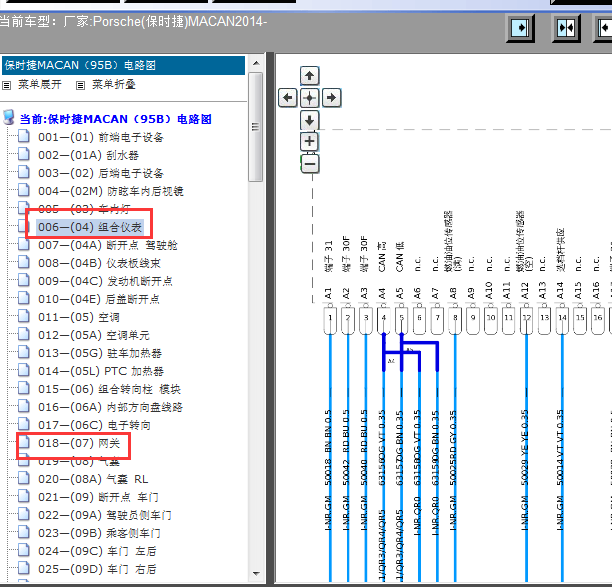Screen dimensions: 612x587
Task: Click connector pin 8 in the diagram
Action: tap(455, 321)
